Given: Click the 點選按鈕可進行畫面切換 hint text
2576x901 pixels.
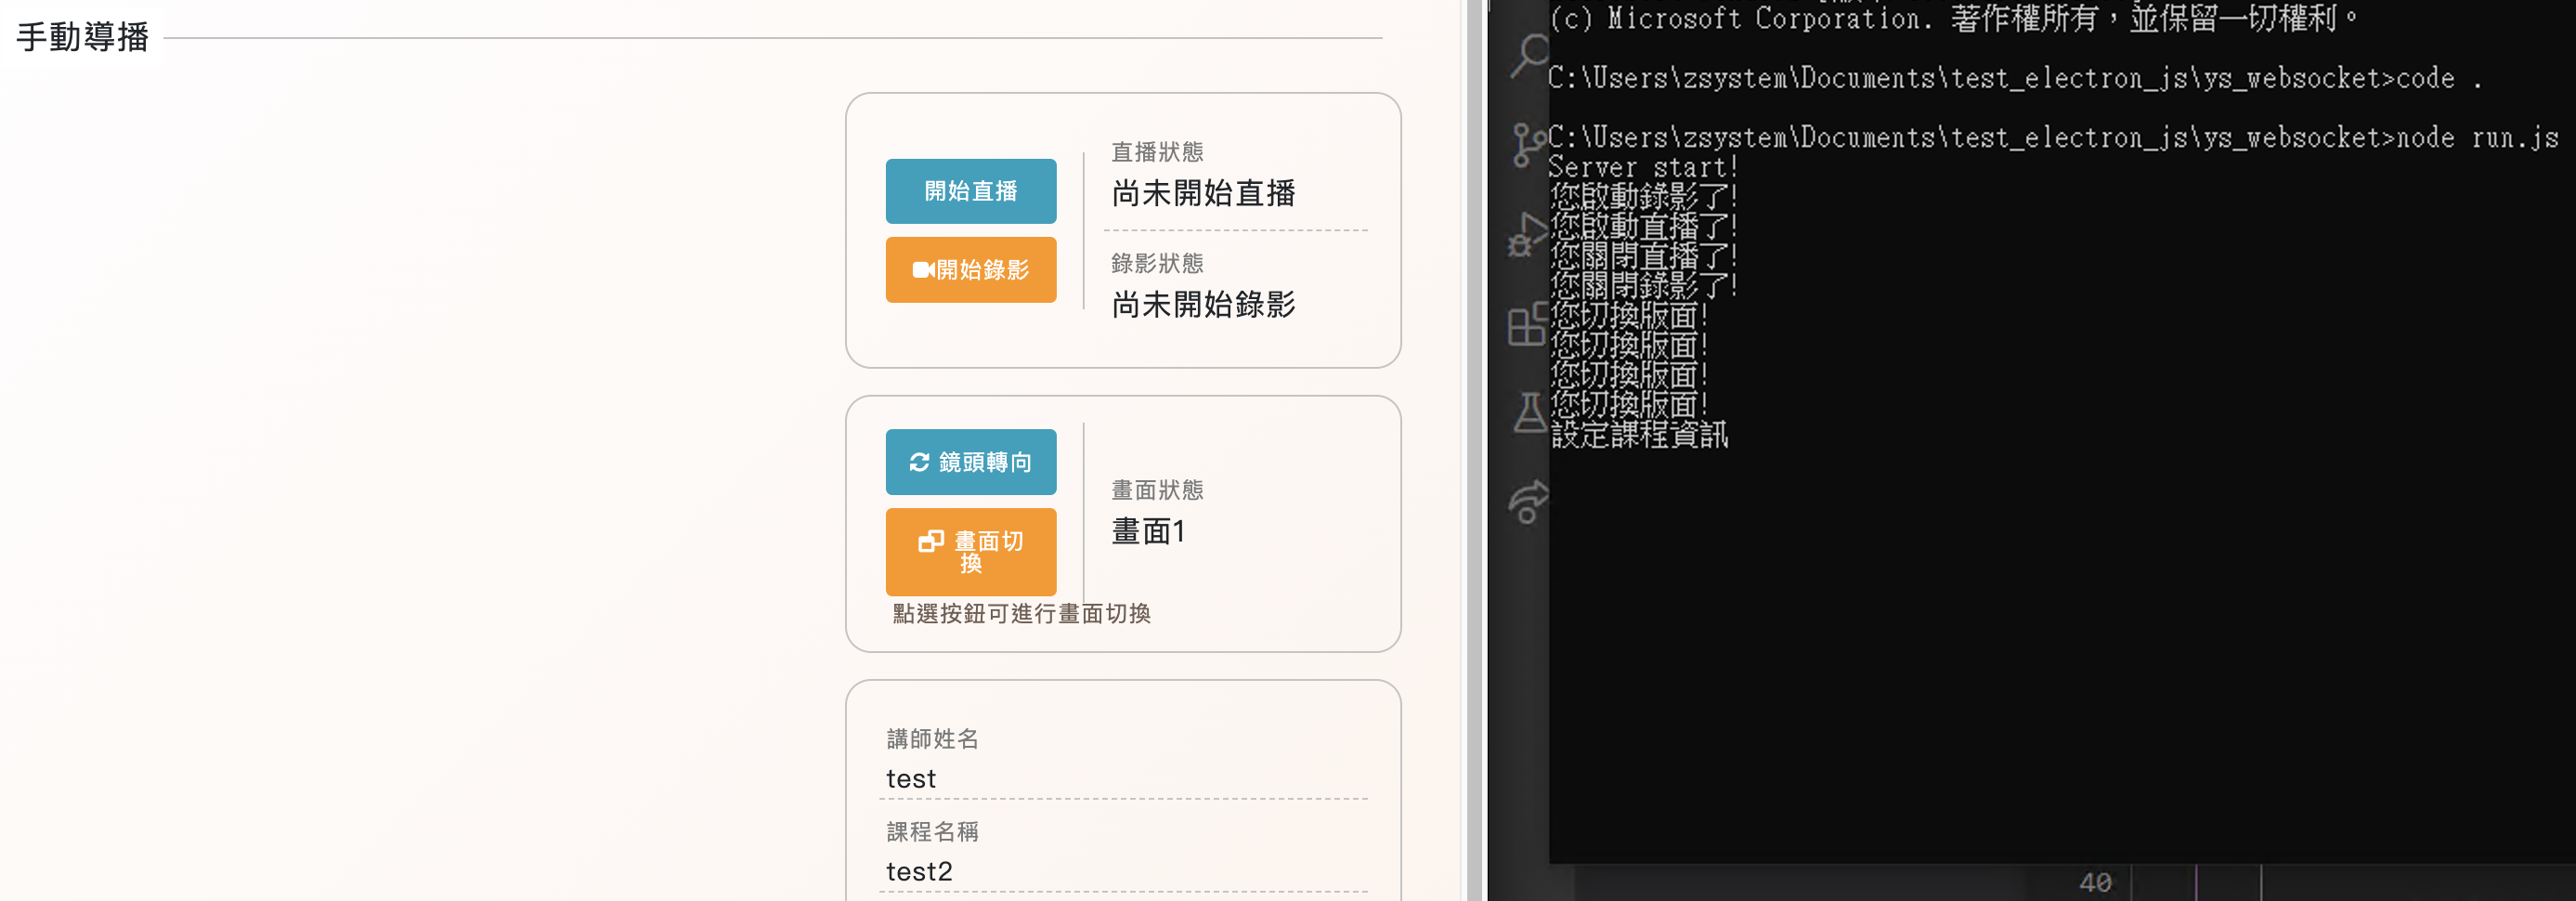Looking at the screenshot, I should coord(1021,613).
